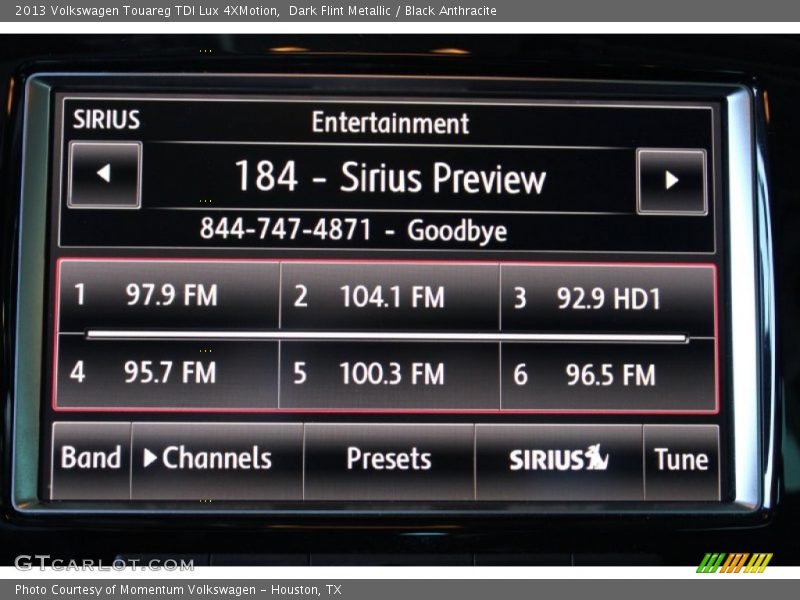Click the striped logo in the bottom-right corner

pyautogui.click(x=734, y=562)
